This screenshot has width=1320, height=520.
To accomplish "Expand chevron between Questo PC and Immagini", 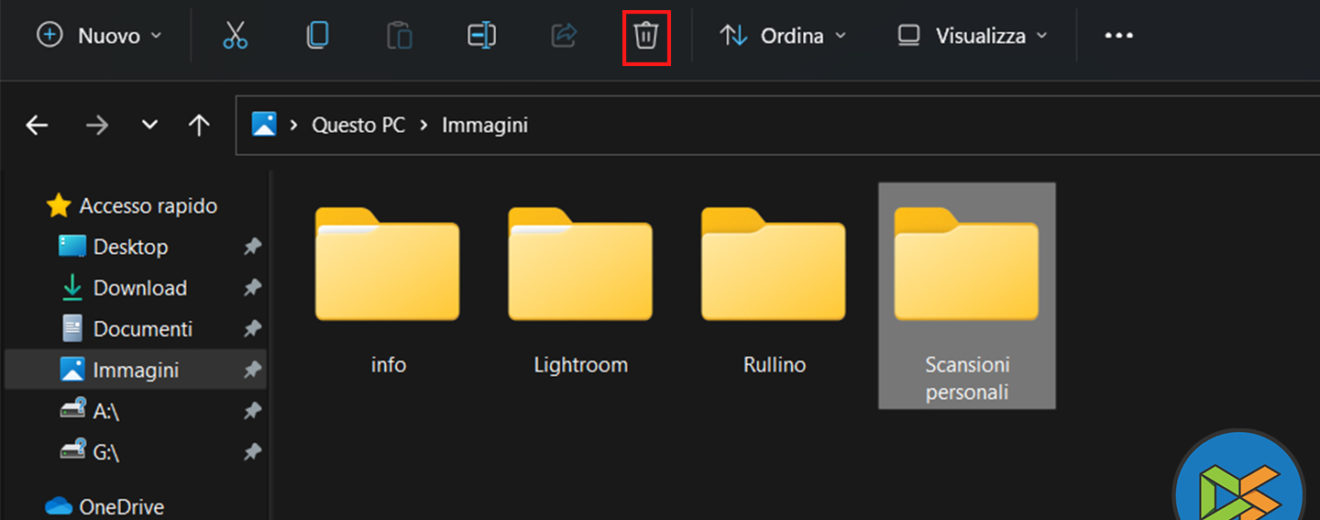I will (x=424, y=125).
